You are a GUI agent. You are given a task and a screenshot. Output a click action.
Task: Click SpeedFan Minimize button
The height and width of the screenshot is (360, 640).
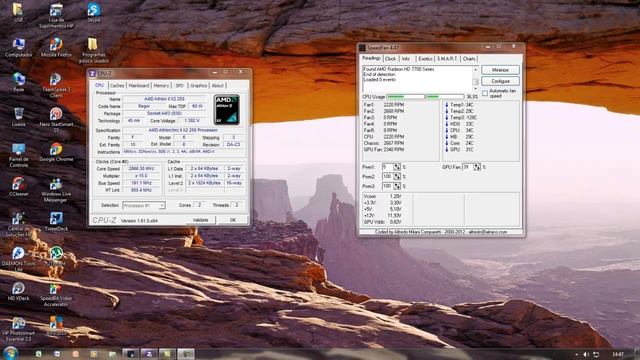[500, 70]
